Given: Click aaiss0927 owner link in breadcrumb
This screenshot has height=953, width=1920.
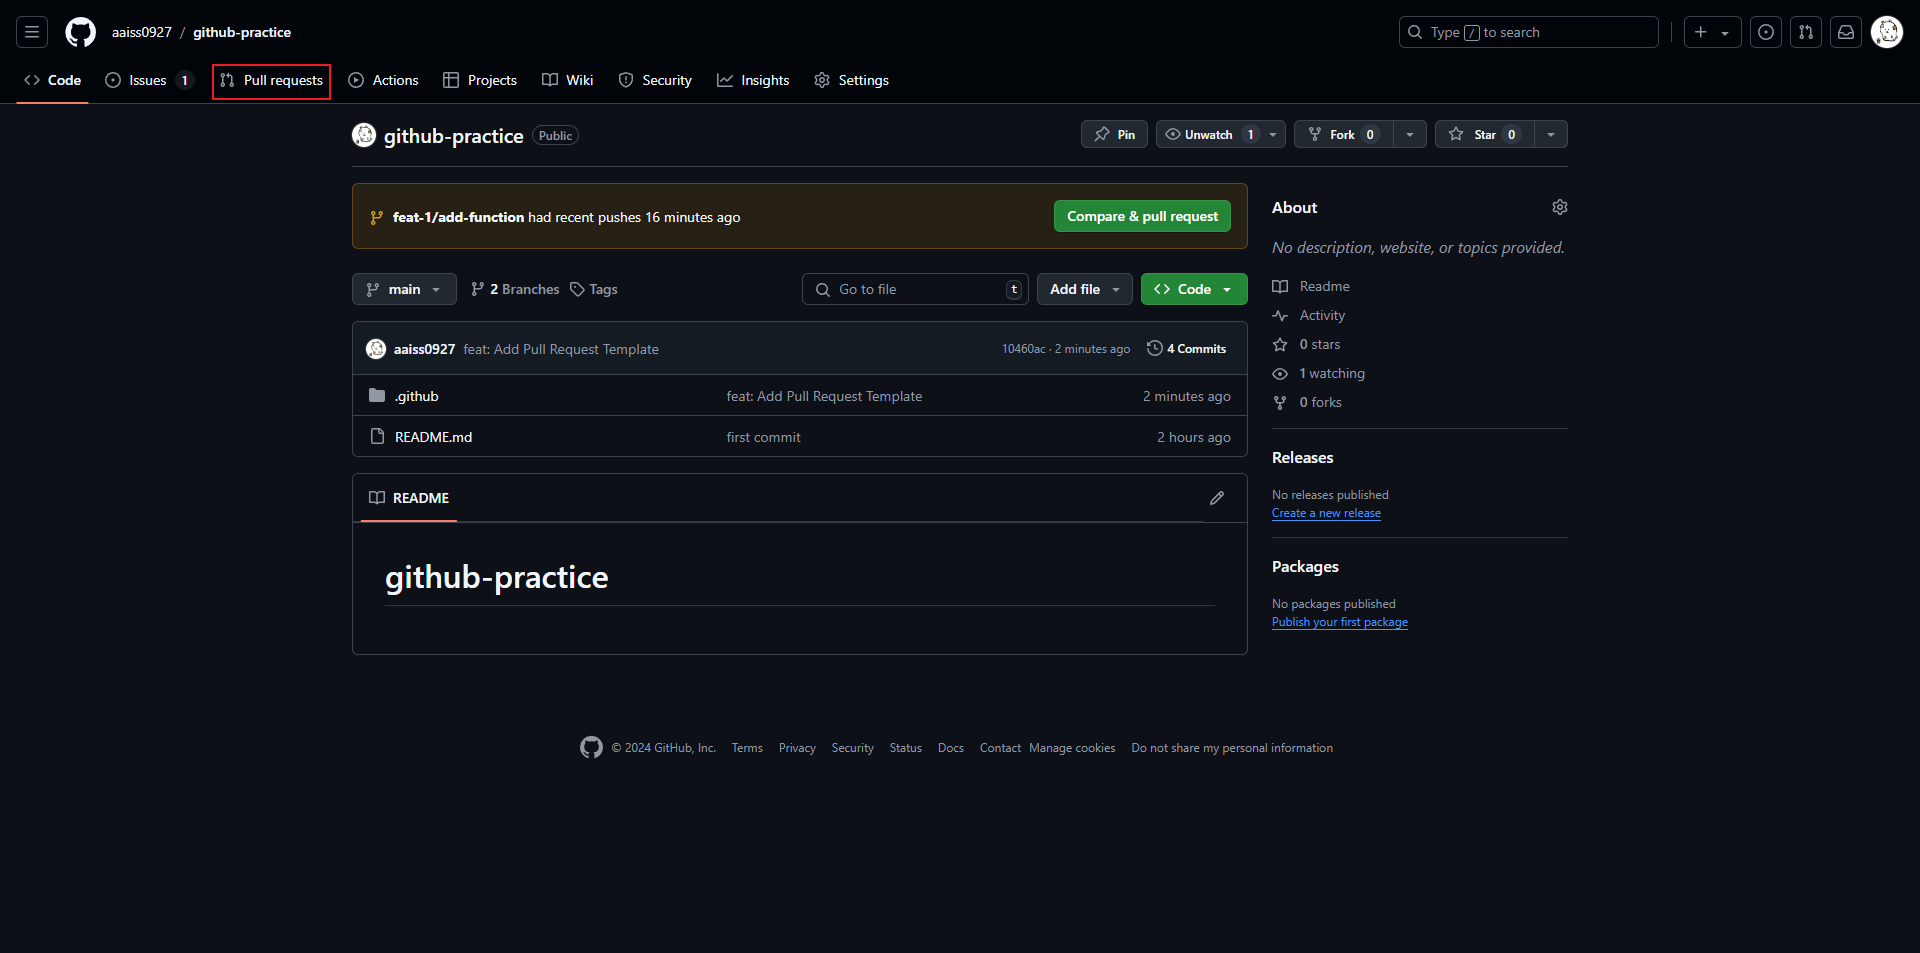Looking at the screenshot, I should [142, 32].
